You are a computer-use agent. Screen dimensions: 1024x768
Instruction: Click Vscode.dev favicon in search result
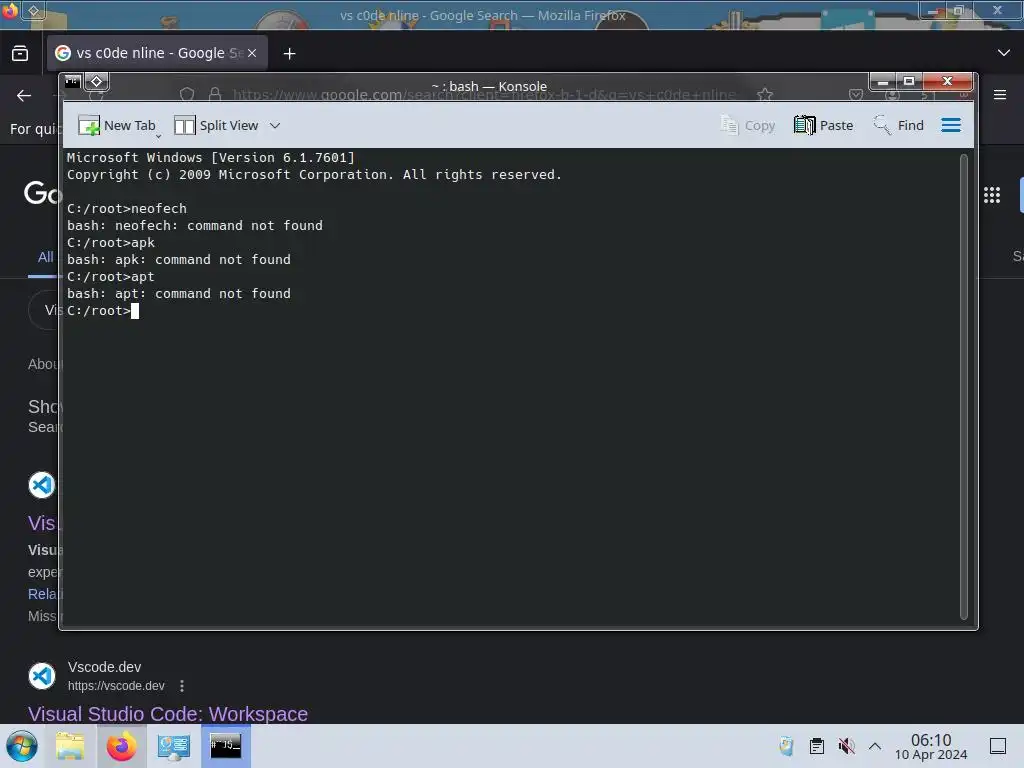(x=42, y=676)
